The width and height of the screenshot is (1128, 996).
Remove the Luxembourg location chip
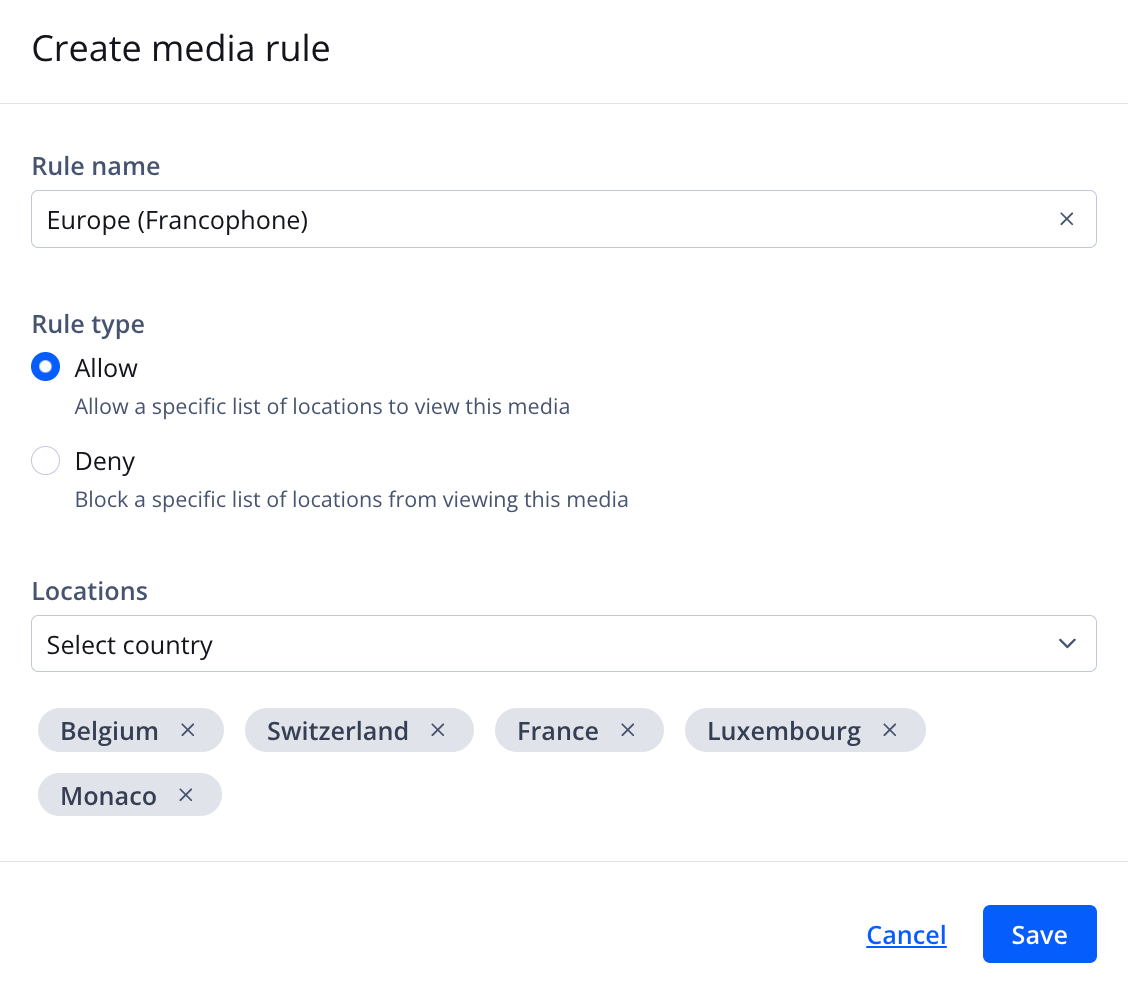pos(889,730)
